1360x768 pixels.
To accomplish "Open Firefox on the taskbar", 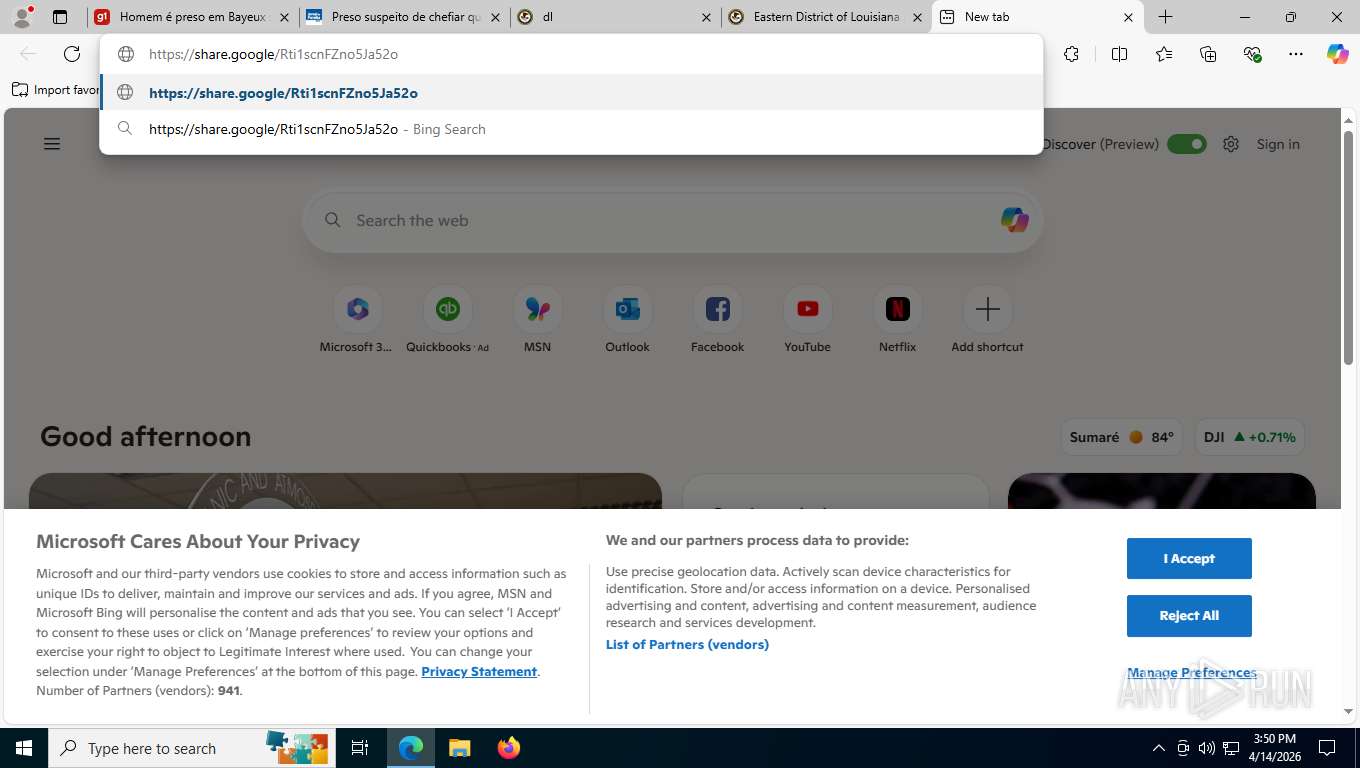I will click(508, 748).
